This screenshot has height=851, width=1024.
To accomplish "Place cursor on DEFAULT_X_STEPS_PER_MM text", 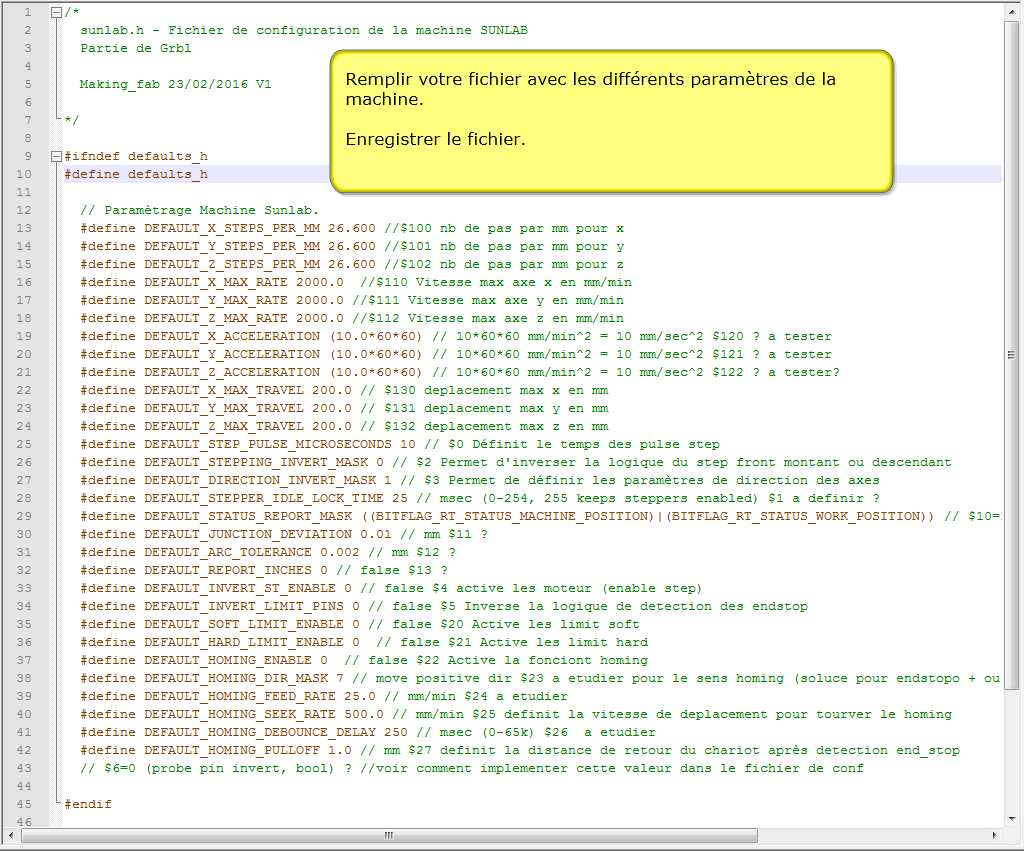I will click(x=232, y=229).
